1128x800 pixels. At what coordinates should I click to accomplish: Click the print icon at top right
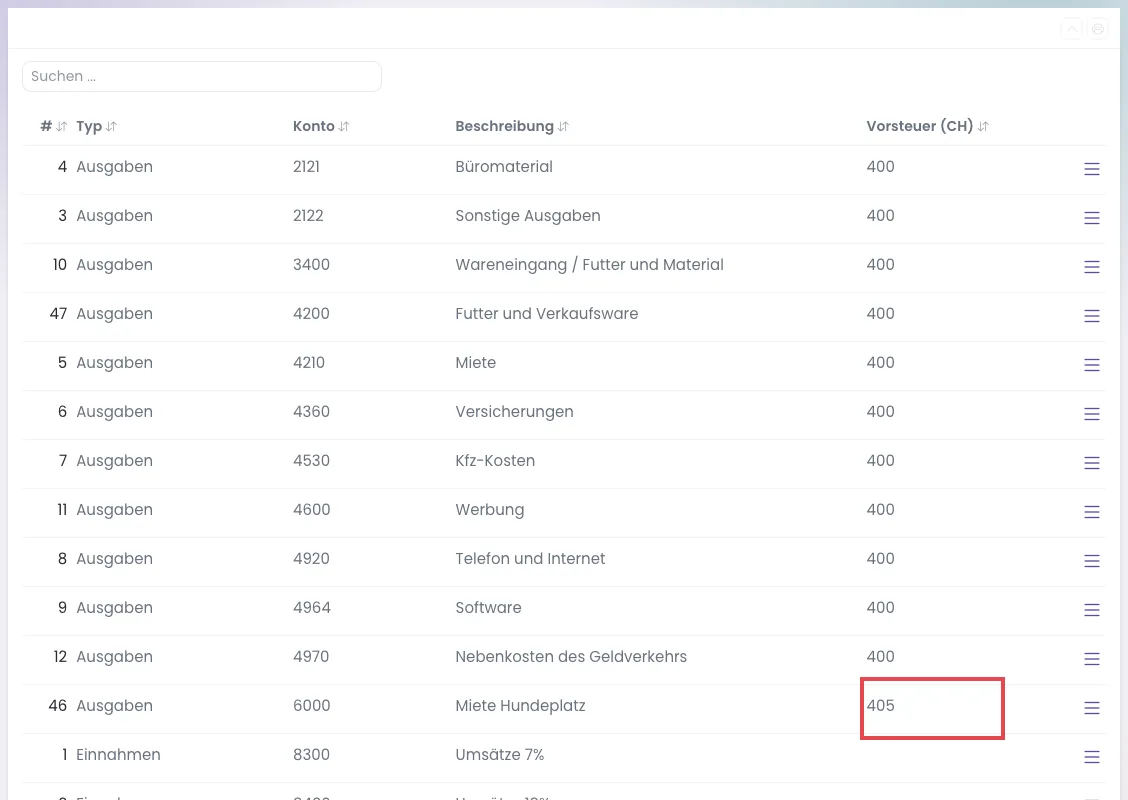[1097, 29]
